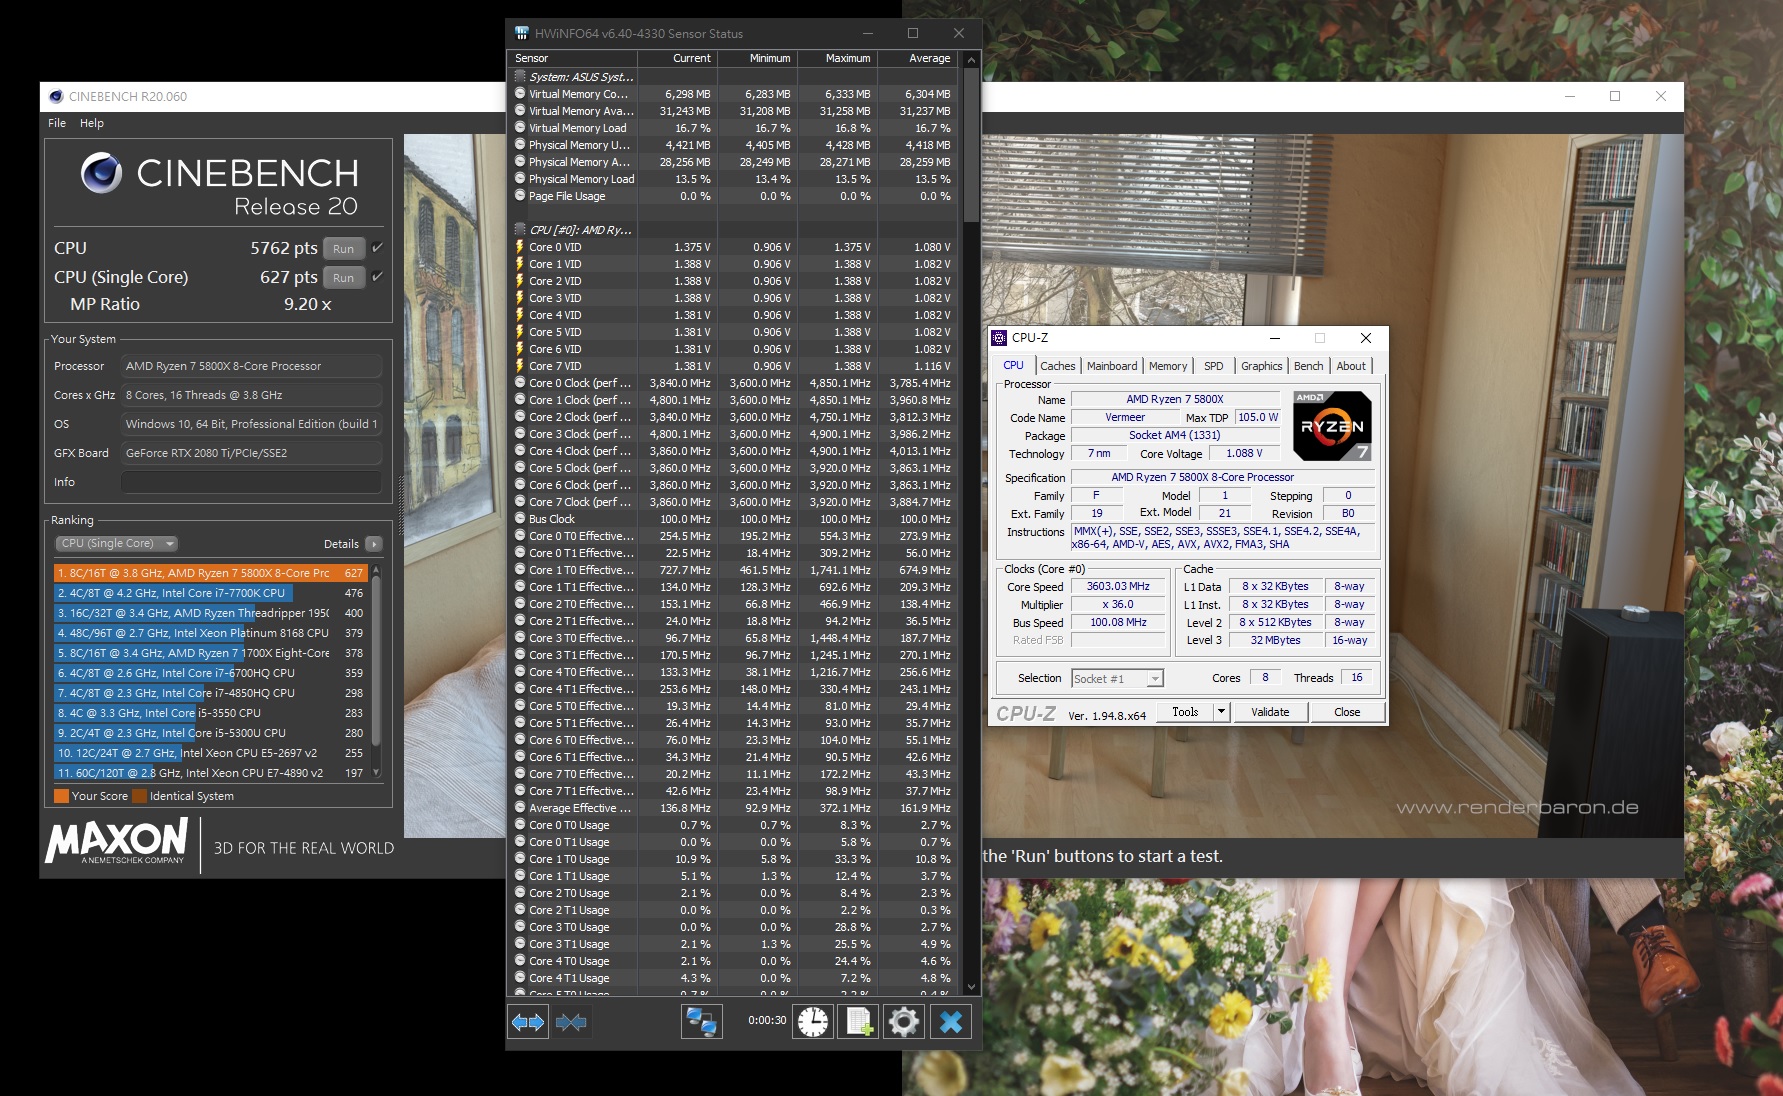This screenshot has height=1096, width=1783.
Task: Open the Tools dropdown arrow in CPU-Z
Action: coord(1221,712)
